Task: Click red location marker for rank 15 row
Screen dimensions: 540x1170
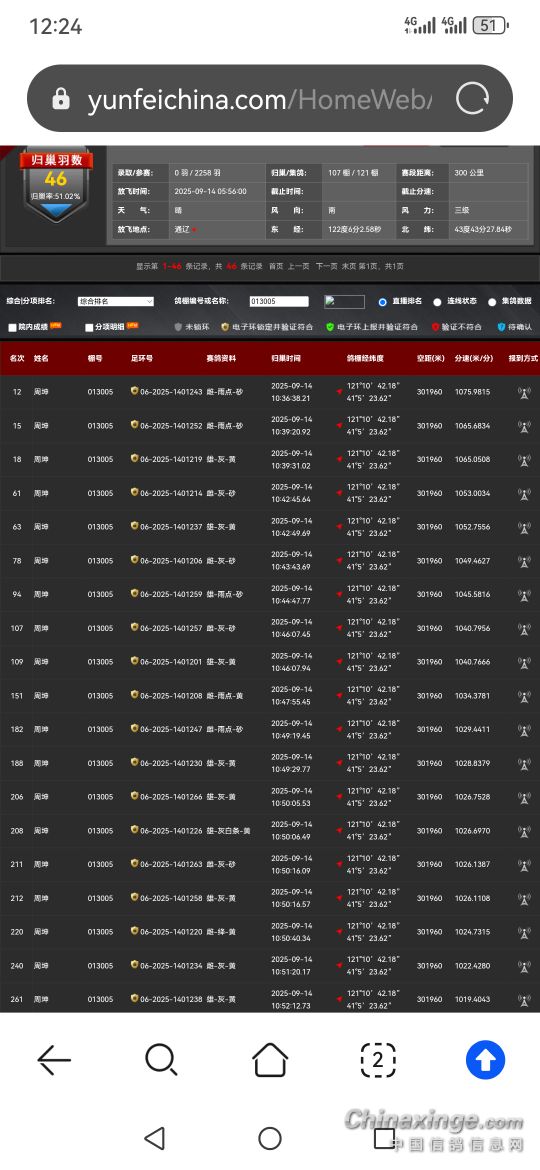Action: [x=339, y=425]
